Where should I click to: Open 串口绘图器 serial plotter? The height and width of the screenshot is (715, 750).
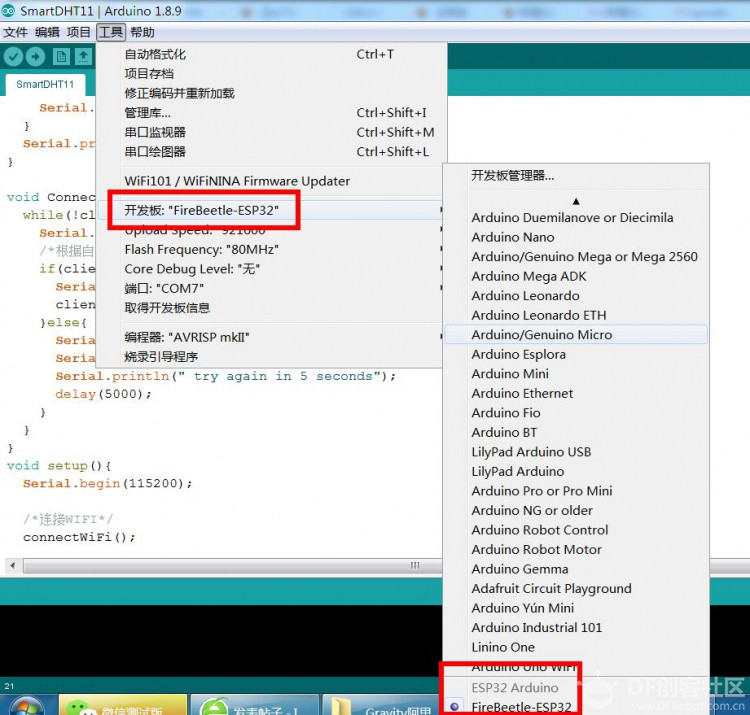[x=272, y=152]
